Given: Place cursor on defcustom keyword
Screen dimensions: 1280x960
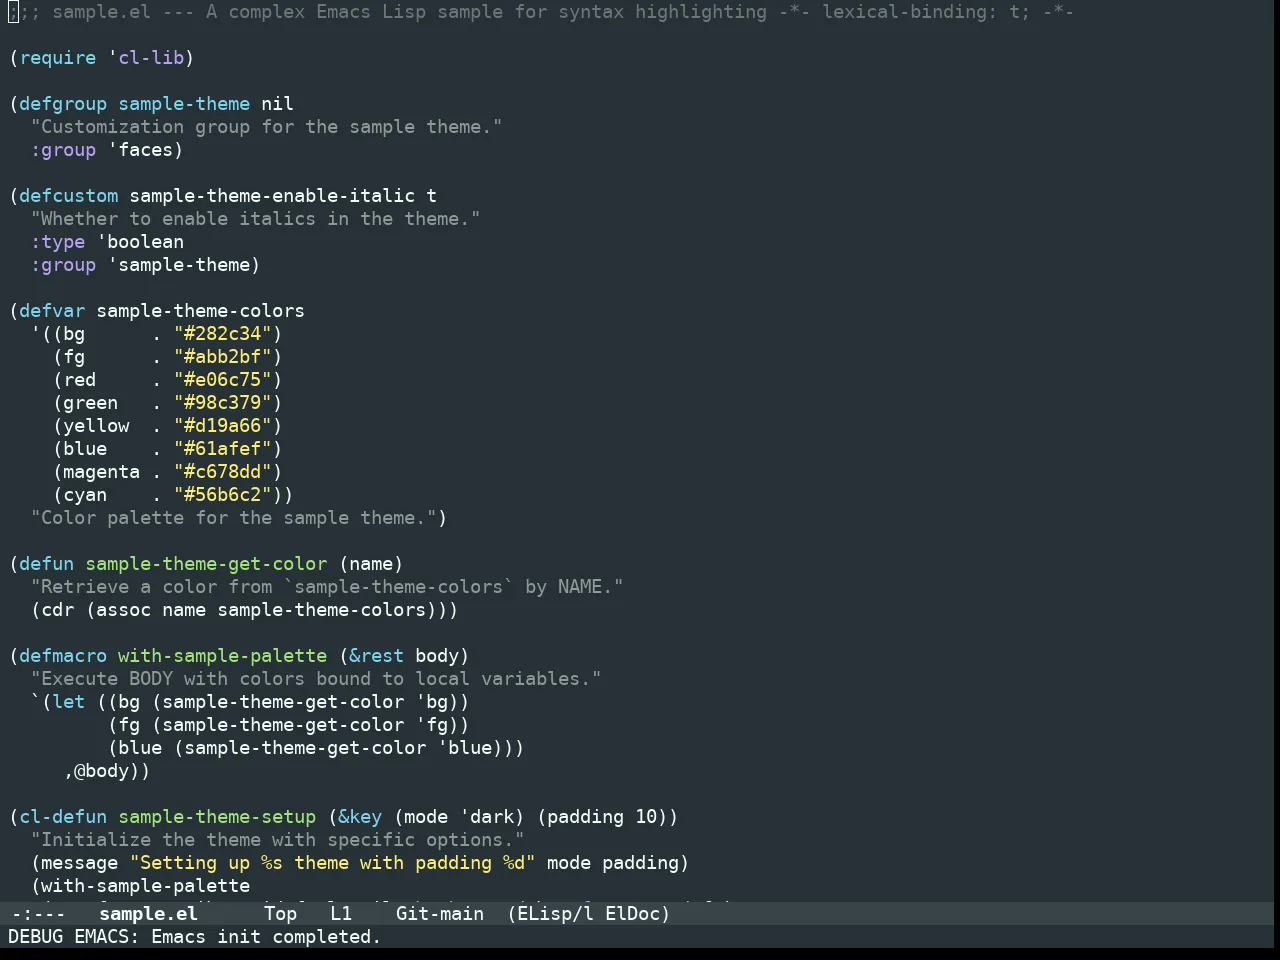Looking at the screenshot, I should tap(69, 196).
